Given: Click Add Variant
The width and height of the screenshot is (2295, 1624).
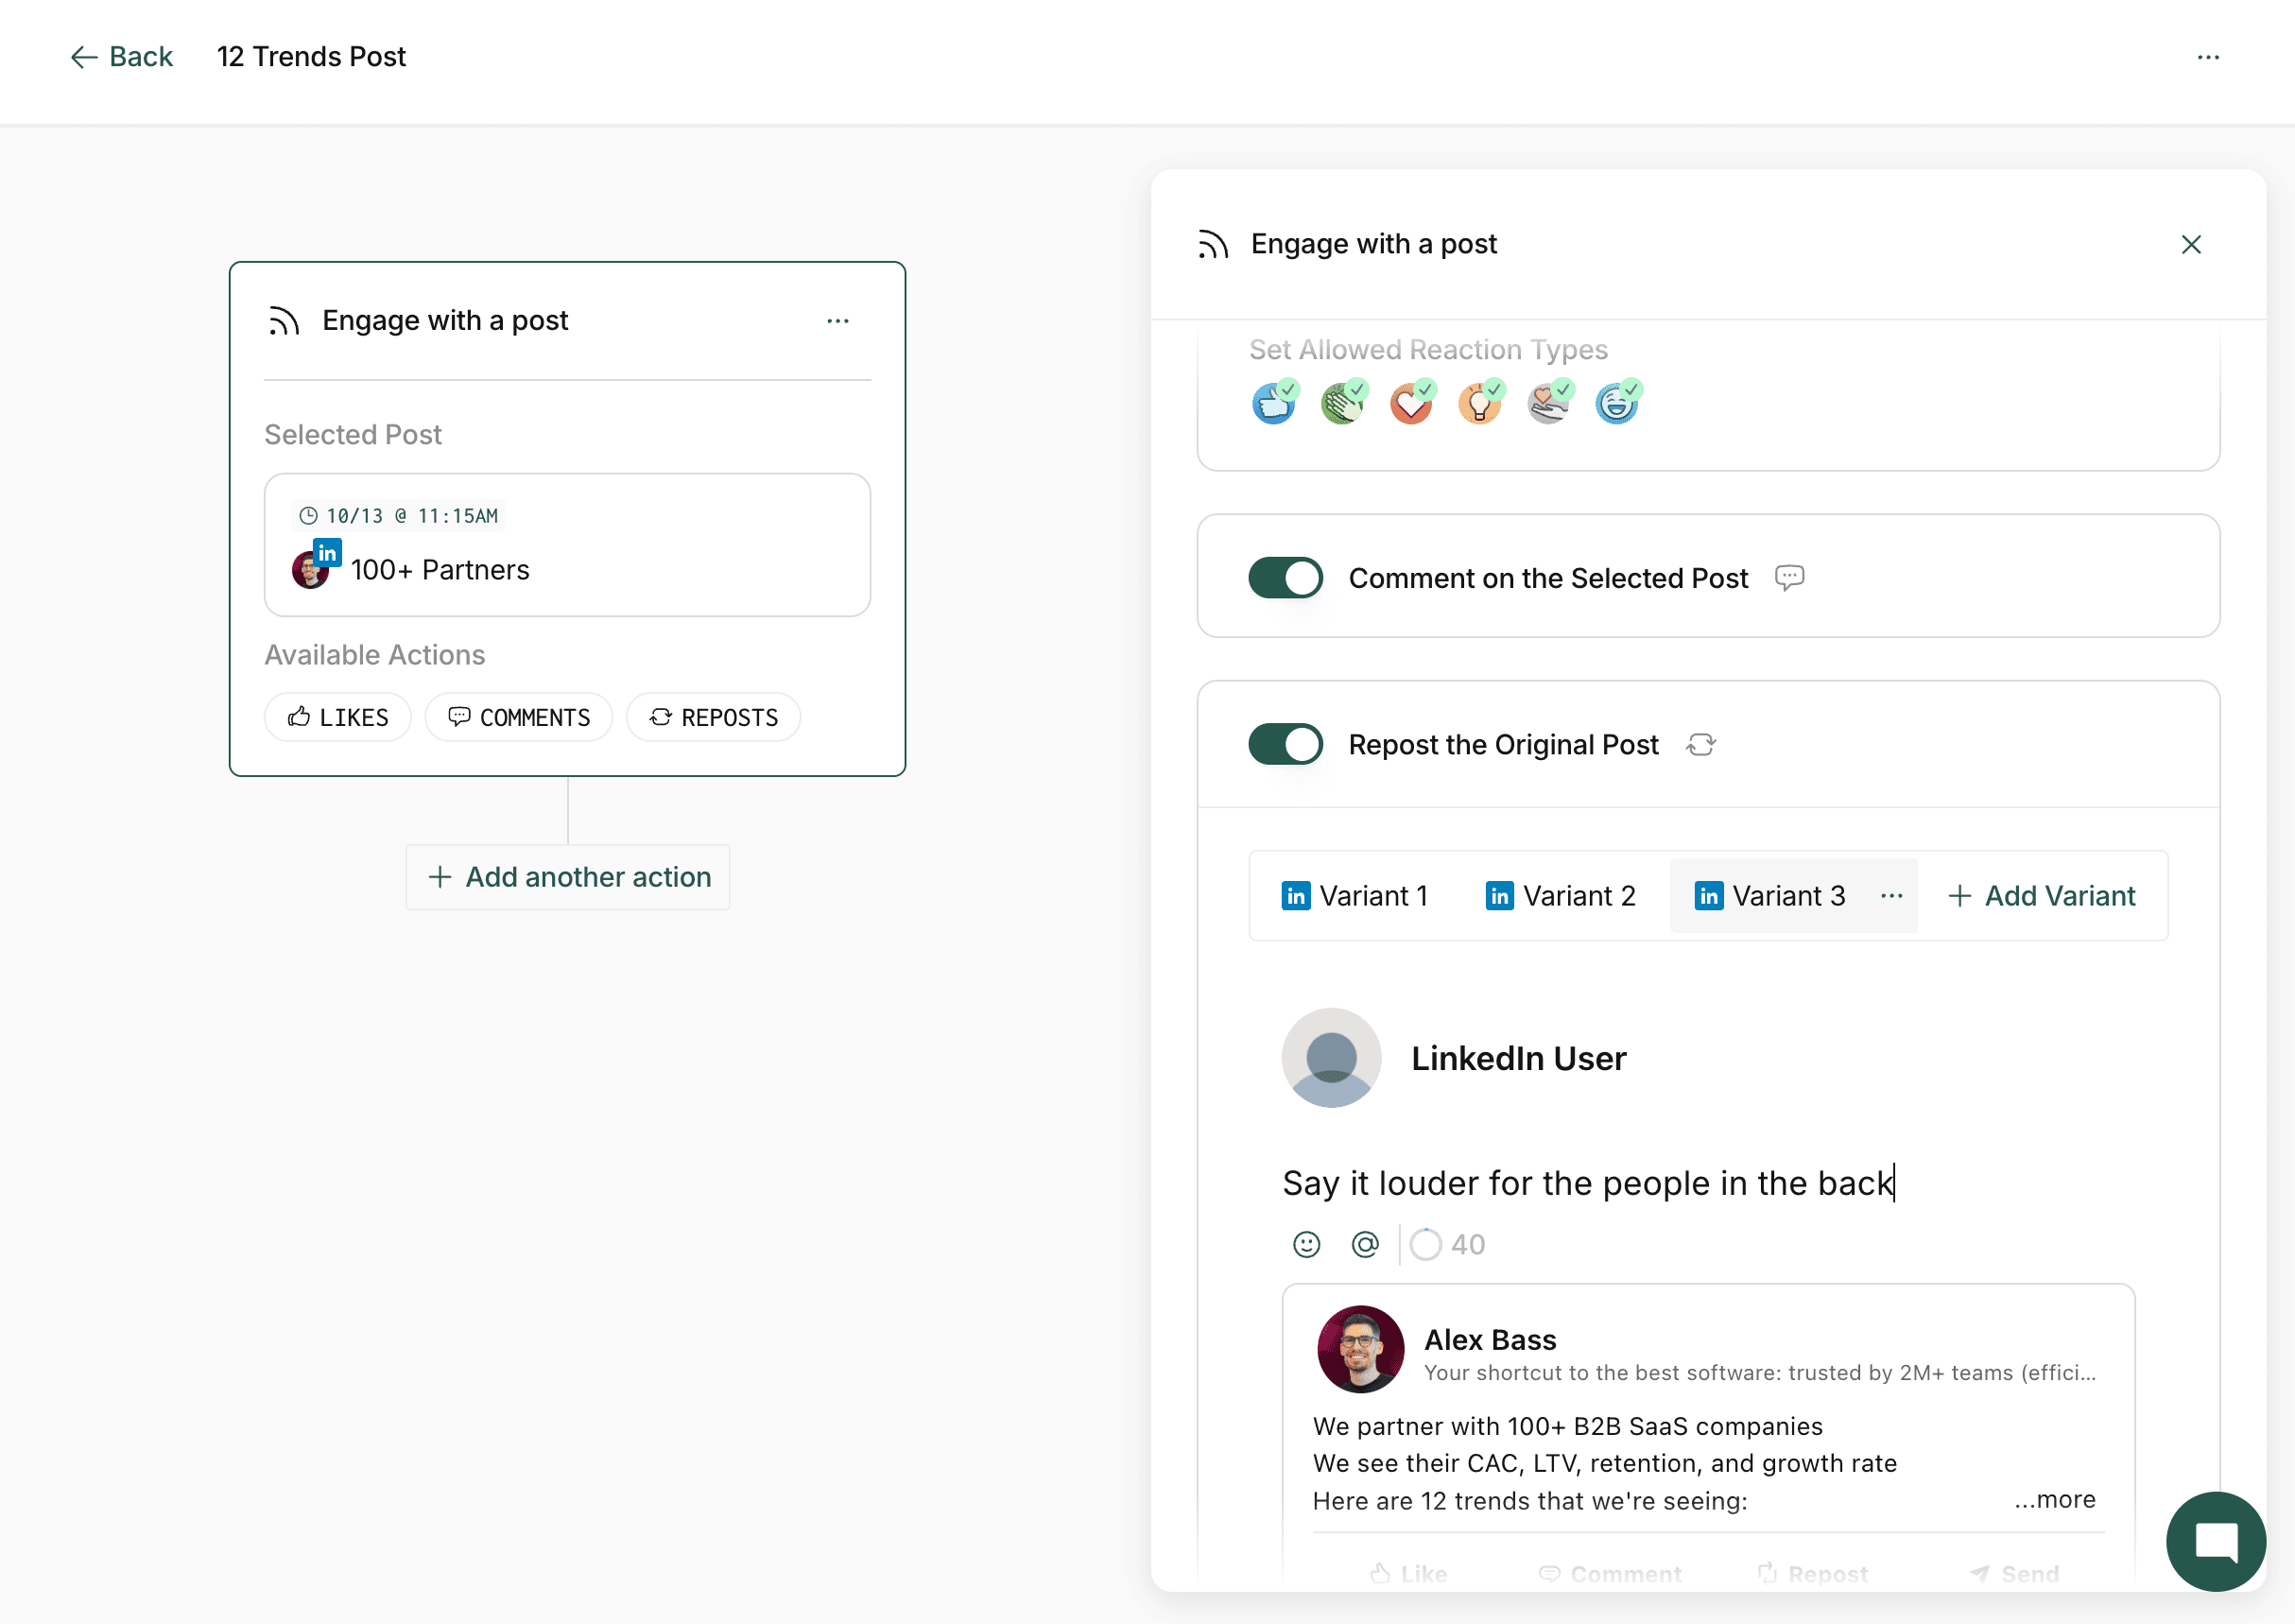Looking at the screenshot, I should click(2042, 896).
